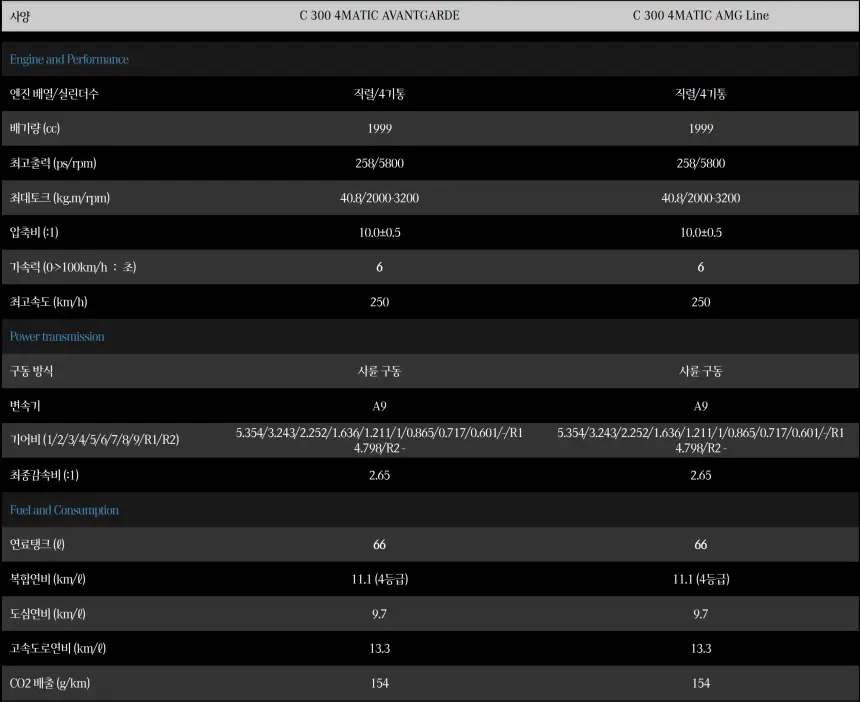Click the C 300 4MATIC AMG Line column header
Viewport: 860px width, 702px height.
700,16
